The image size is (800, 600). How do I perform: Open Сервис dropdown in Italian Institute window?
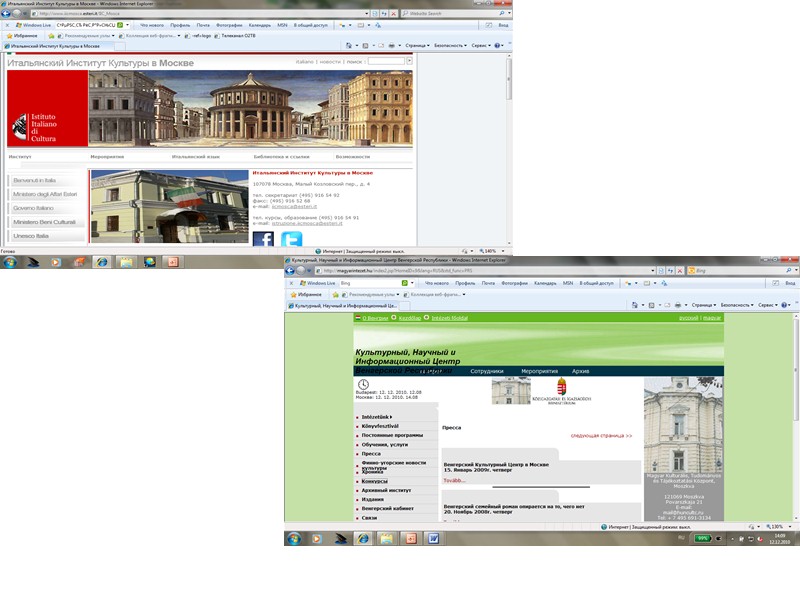[x=481, y=45]
